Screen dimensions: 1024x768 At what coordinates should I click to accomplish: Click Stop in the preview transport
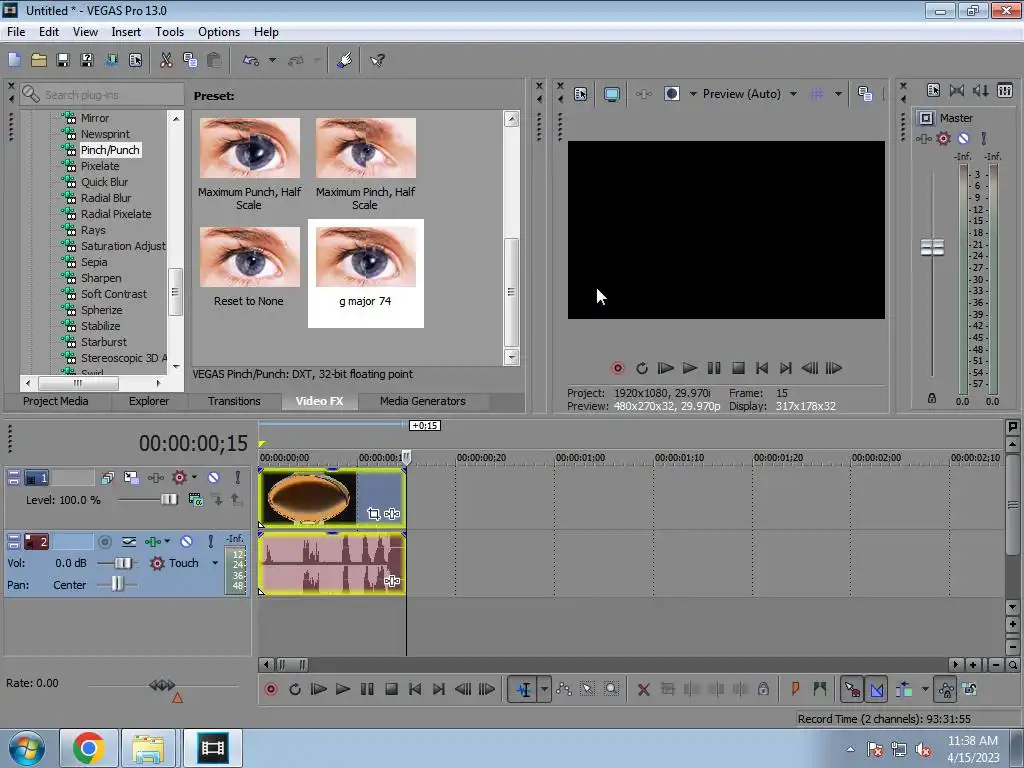pyautogui.click(x=738, y=368)
